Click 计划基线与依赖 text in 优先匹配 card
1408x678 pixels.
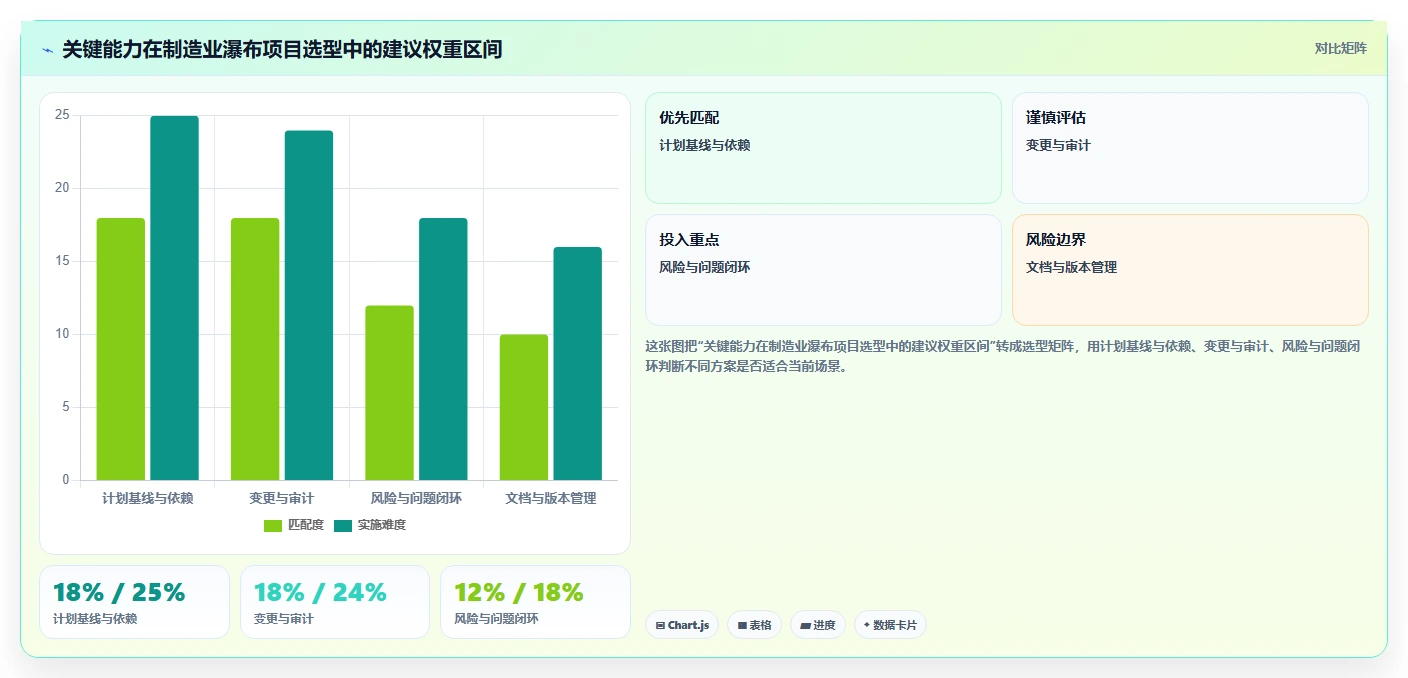point(704,145)
